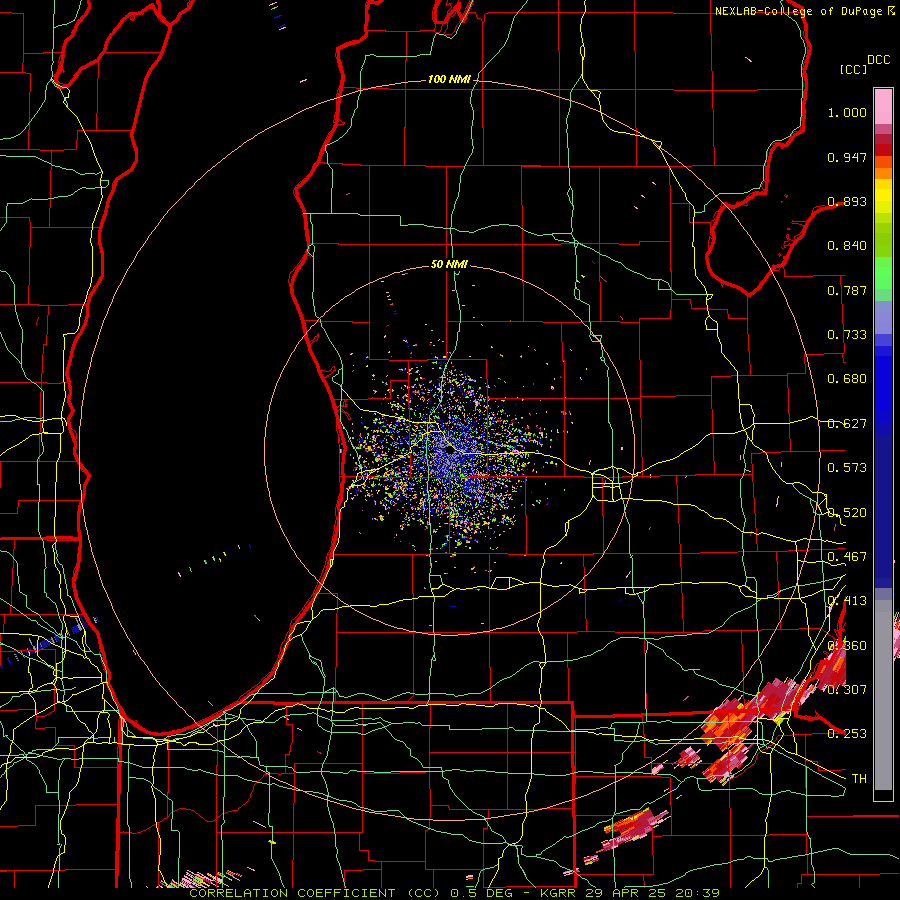
Task: Click the 0.840 color scale value
Action: tap(847, 246)
